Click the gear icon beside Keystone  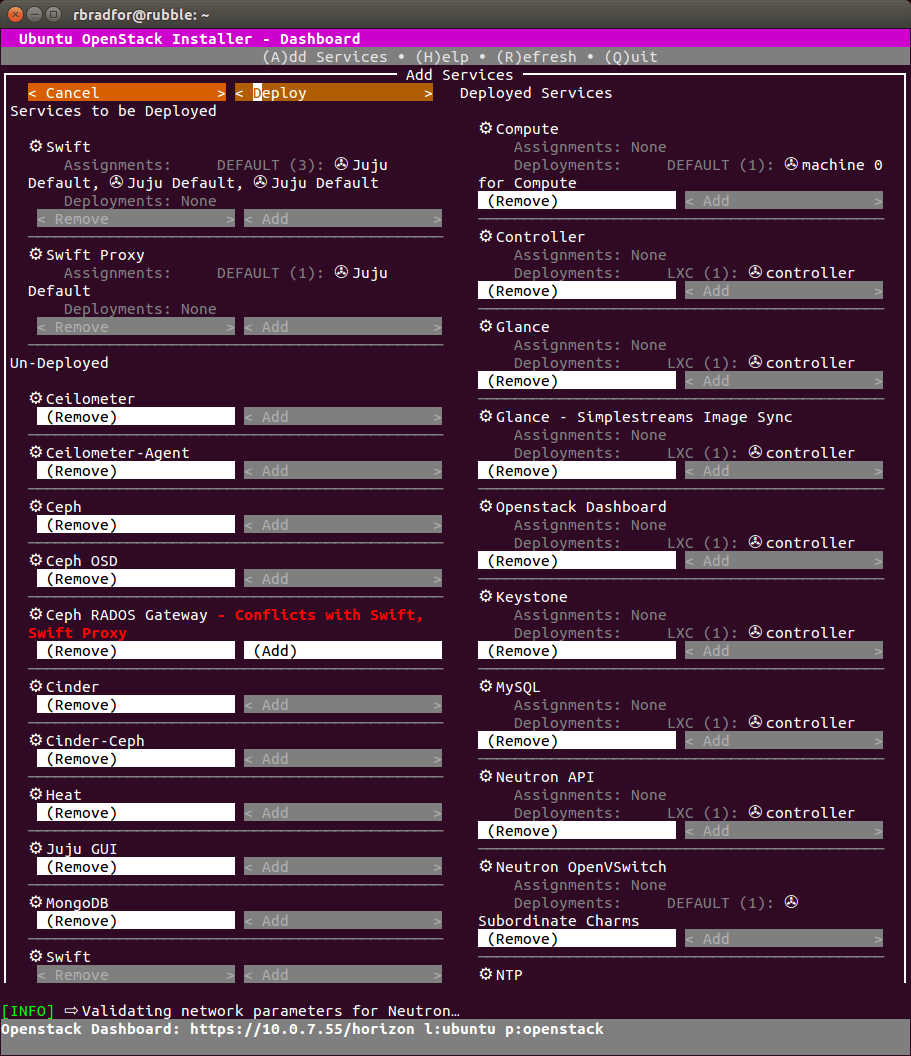pyautogui.click(x=485, y=596)
